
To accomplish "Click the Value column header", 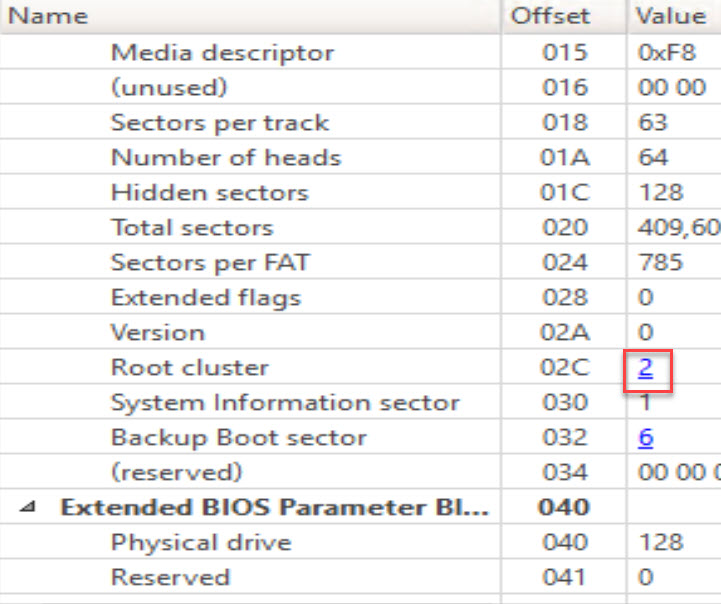I will tap(671, 17).
